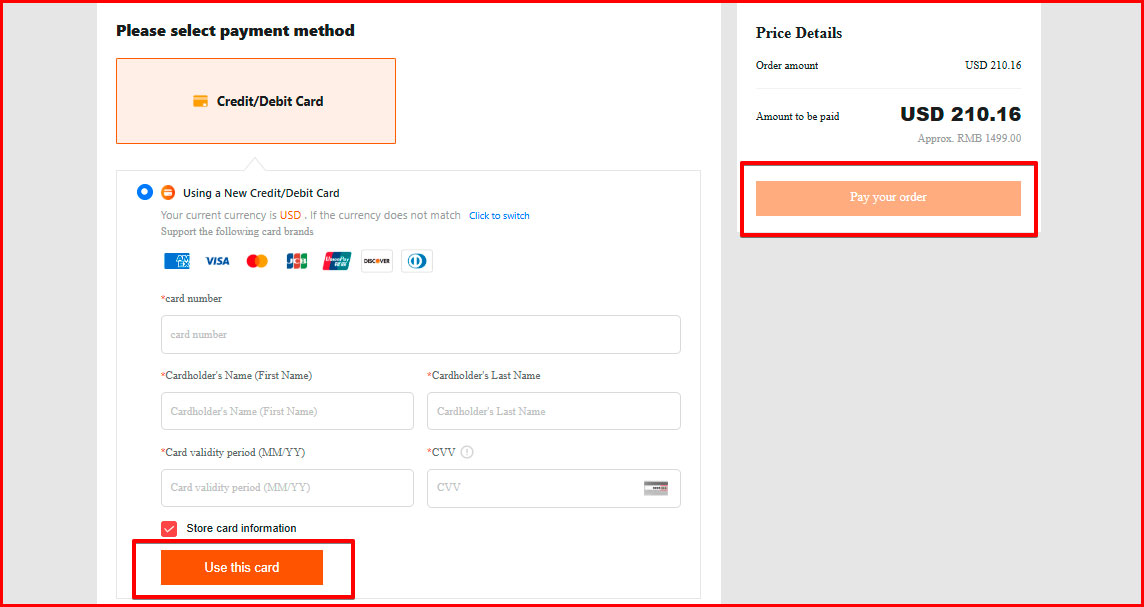Image resolution: width=1144 pixels, height=607 pixels.
Task: Click the American Express card brand icon
Action: (177, 261)
